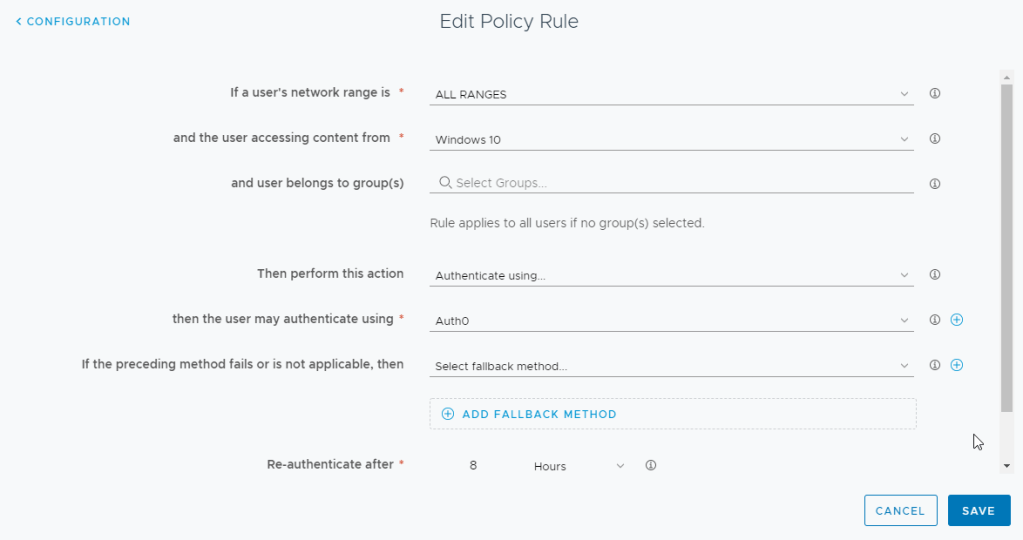This screenshot has width=1023, height=540.
Task: Click info icon beside Select Groups field
Action: point(935,184)
